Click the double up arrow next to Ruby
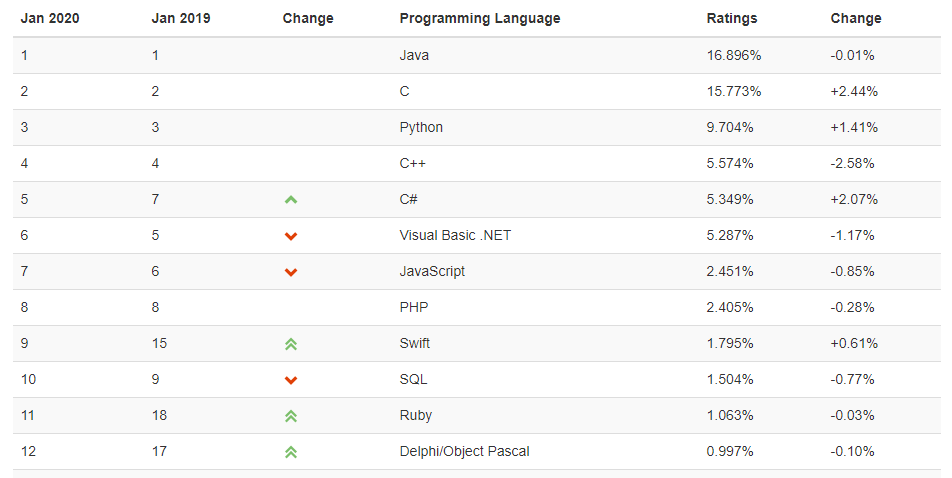952x478 pixels. tap(291, 416)
